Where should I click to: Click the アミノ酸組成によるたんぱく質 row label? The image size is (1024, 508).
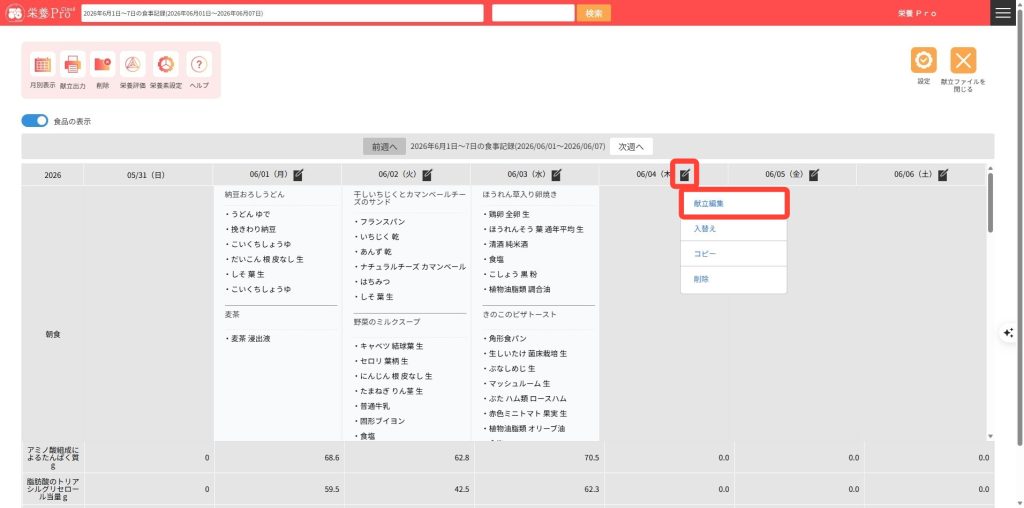tap(53, 457)
